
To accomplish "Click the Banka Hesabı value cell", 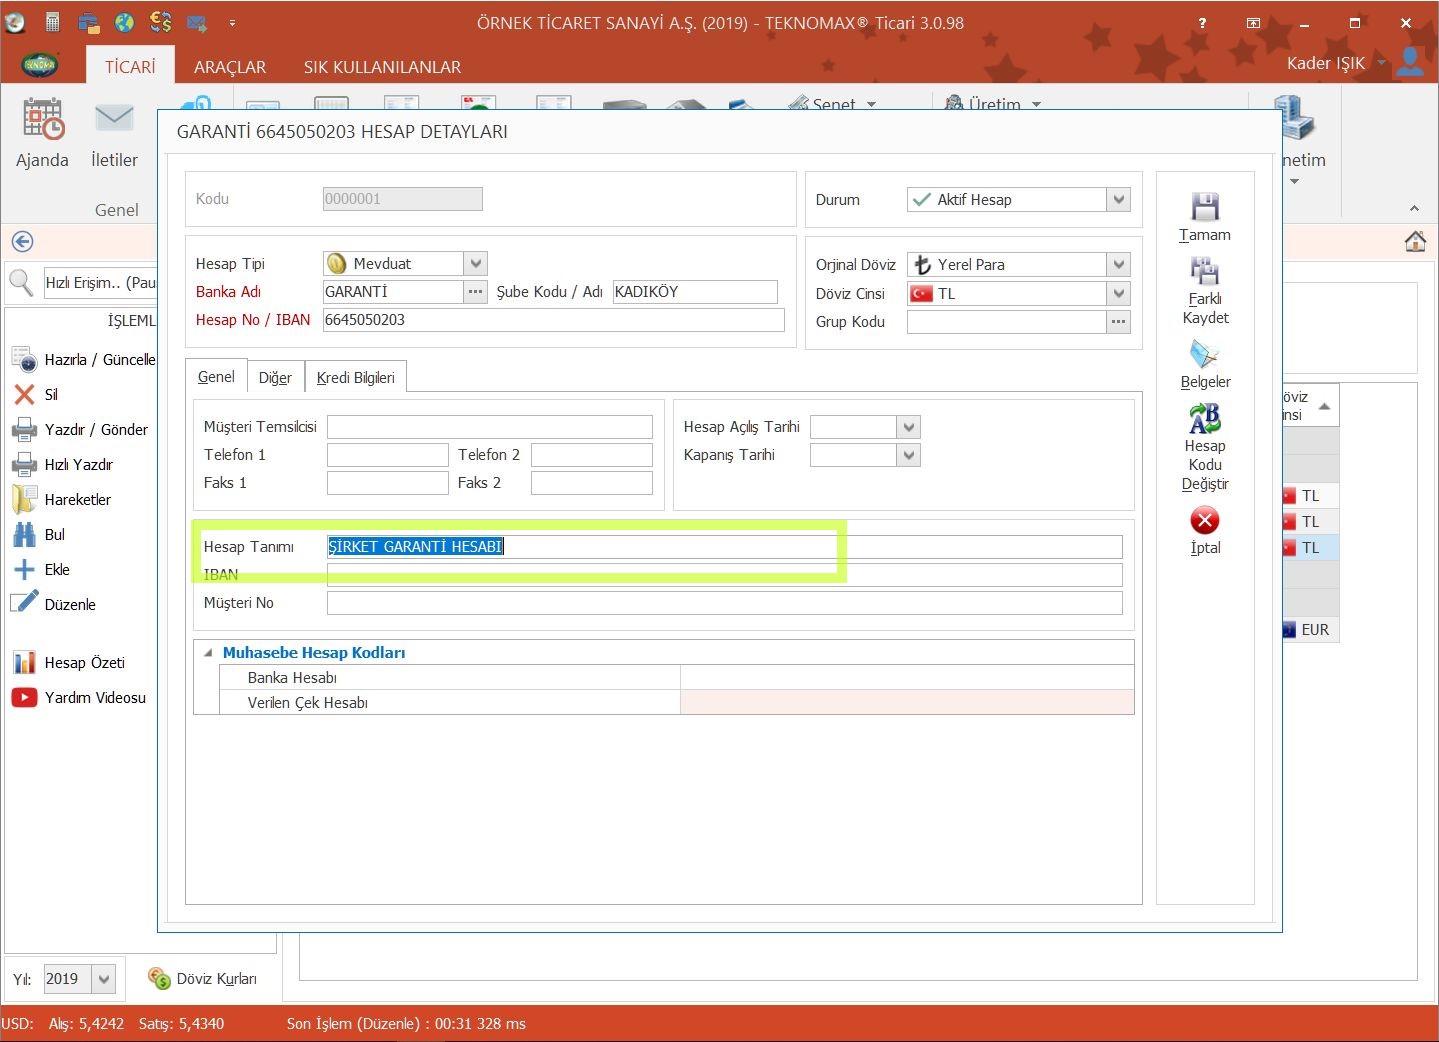I will 907,678.
